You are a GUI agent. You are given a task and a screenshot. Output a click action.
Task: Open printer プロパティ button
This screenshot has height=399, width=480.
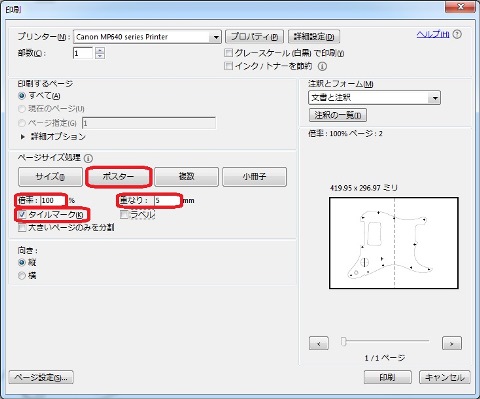coord(254,37)
